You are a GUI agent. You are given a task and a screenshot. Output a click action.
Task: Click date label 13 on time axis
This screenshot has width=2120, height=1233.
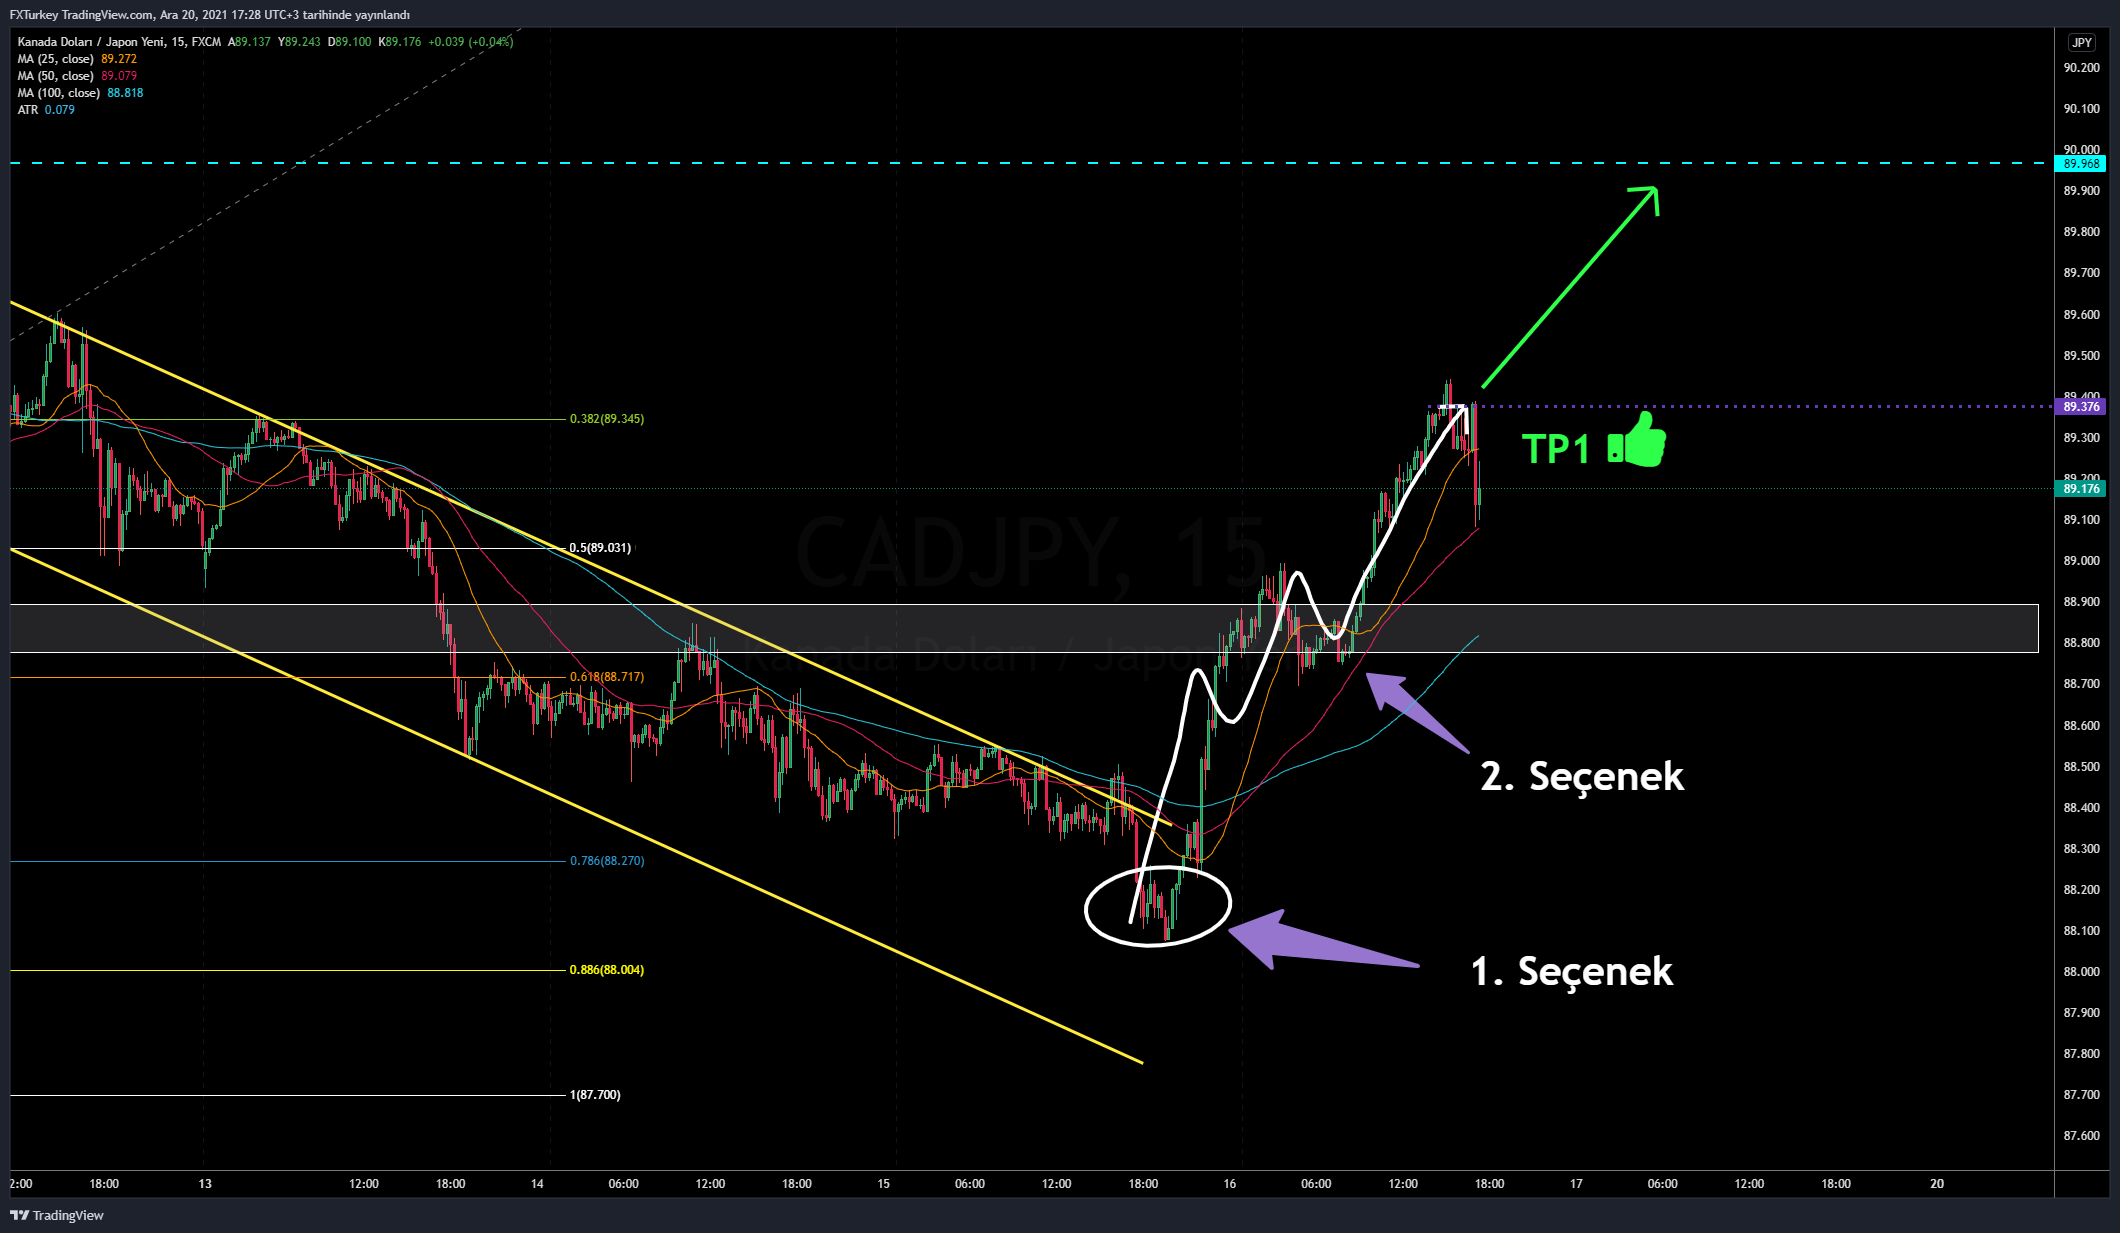coord(205,1184)
